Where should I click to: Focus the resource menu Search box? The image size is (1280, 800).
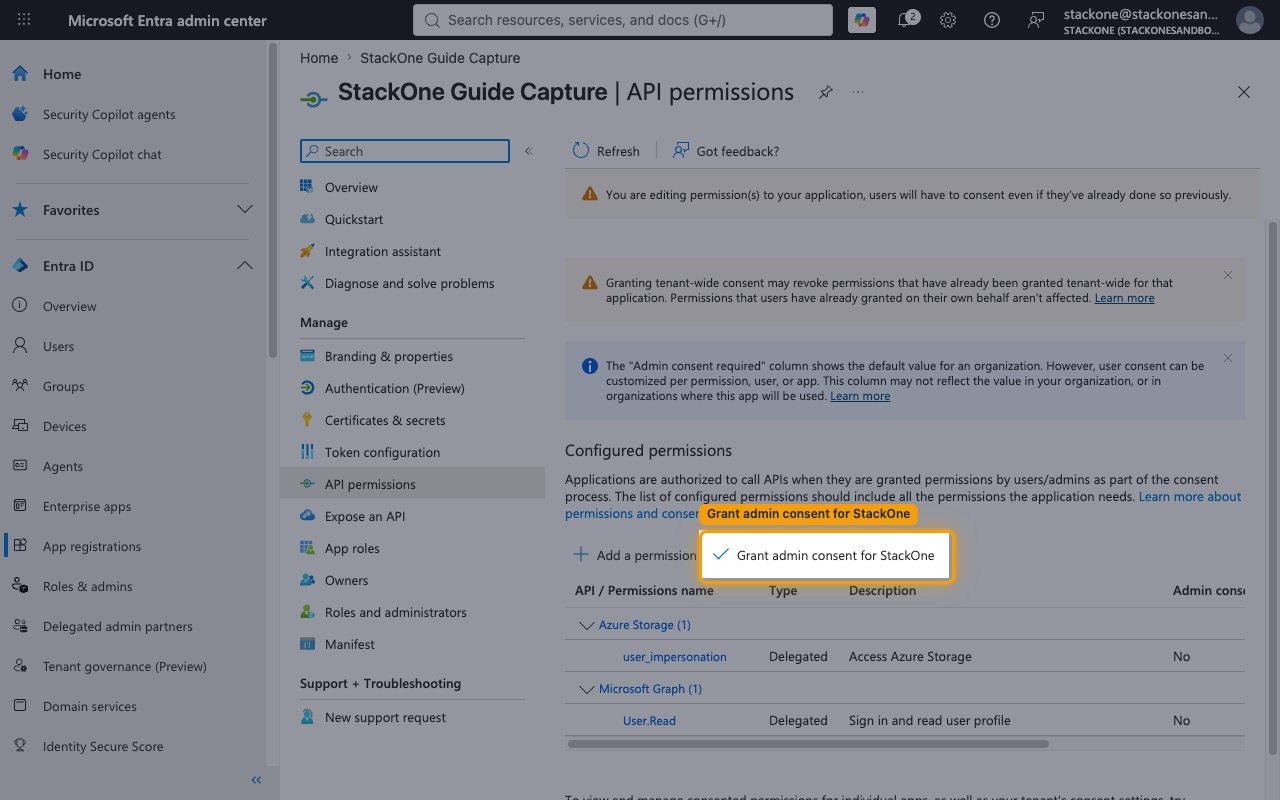[404, 151]
